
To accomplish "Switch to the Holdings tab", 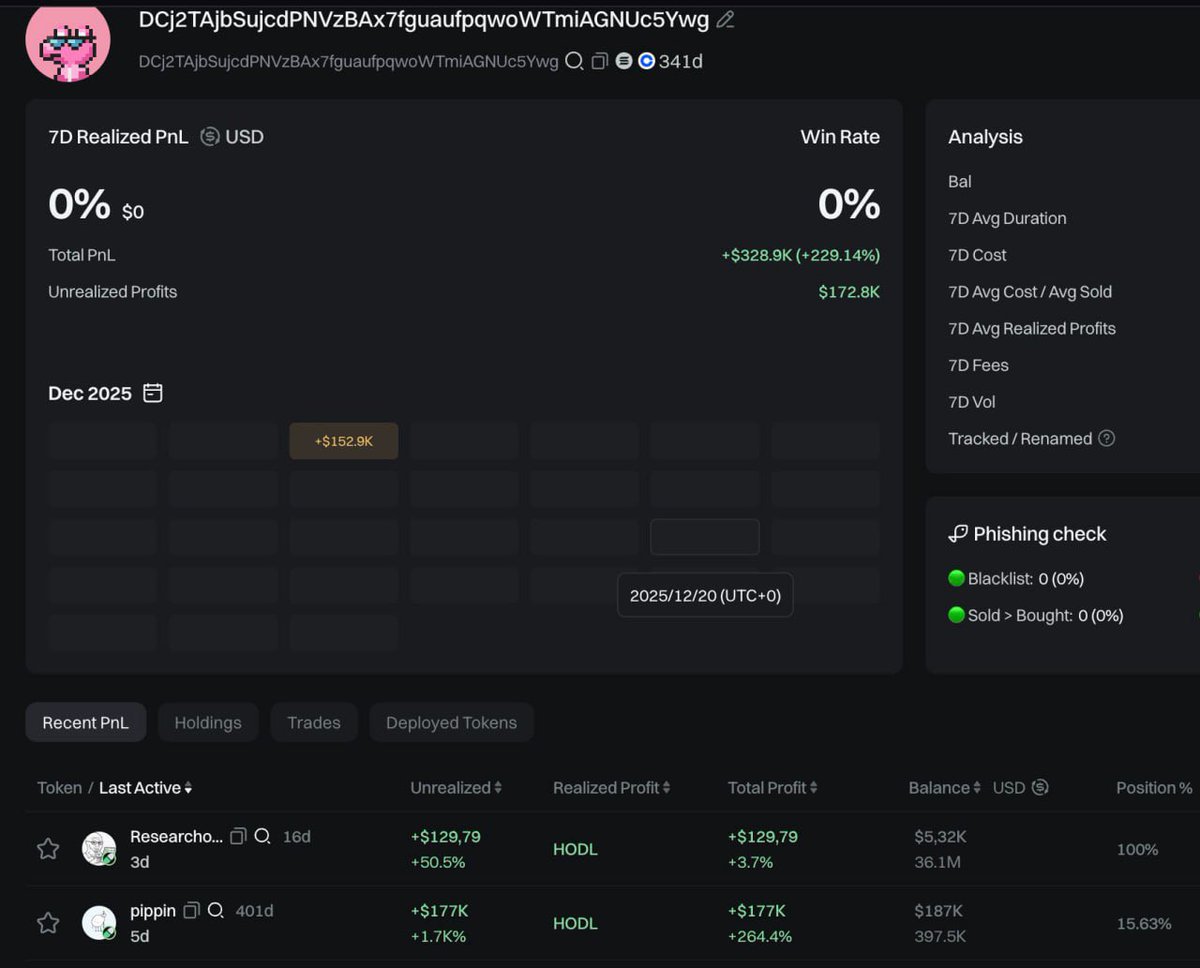I will coord(208,722).
